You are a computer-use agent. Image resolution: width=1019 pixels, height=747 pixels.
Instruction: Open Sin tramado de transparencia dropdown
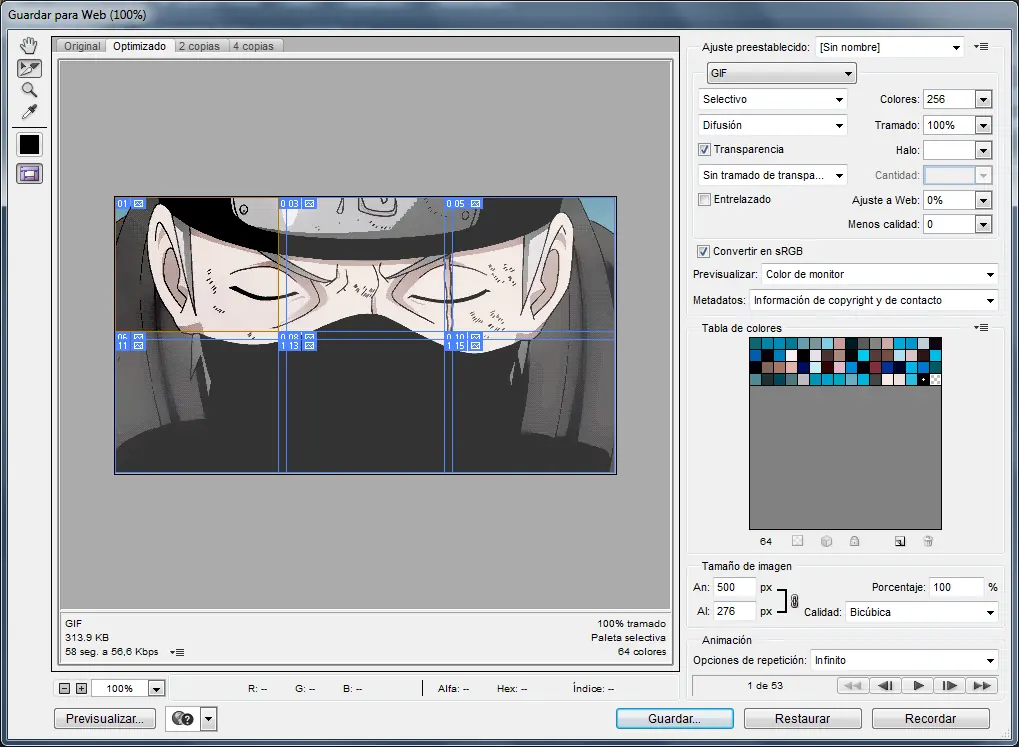coord(773,175)
